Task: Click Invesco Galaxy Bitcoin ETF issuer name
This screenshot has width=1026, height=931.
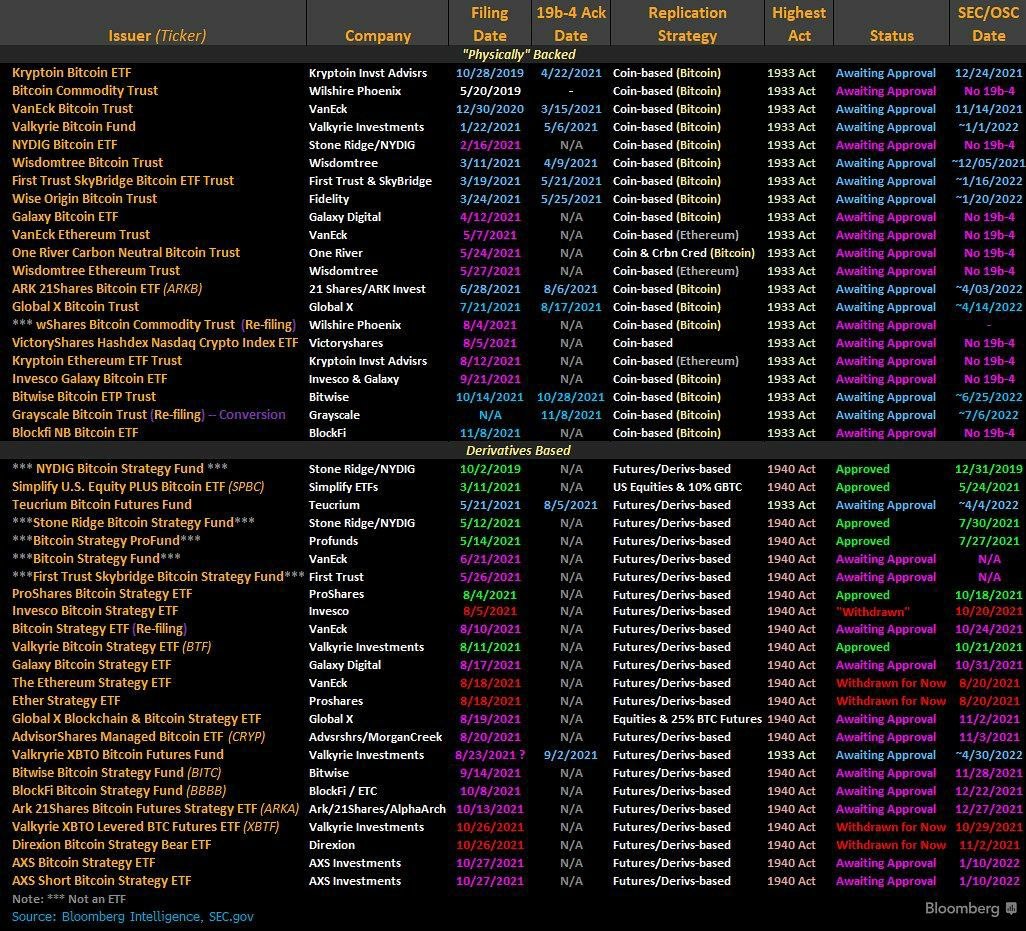Action: (90, 378)
